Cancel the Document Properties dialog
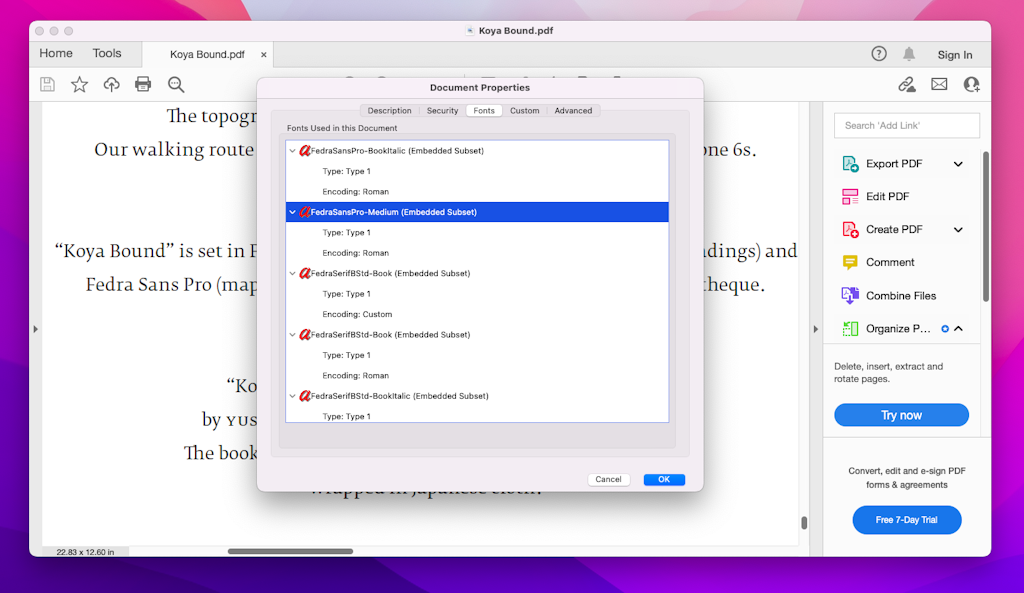The height and width of the screenshot is (593, 1024). (609, 479)
